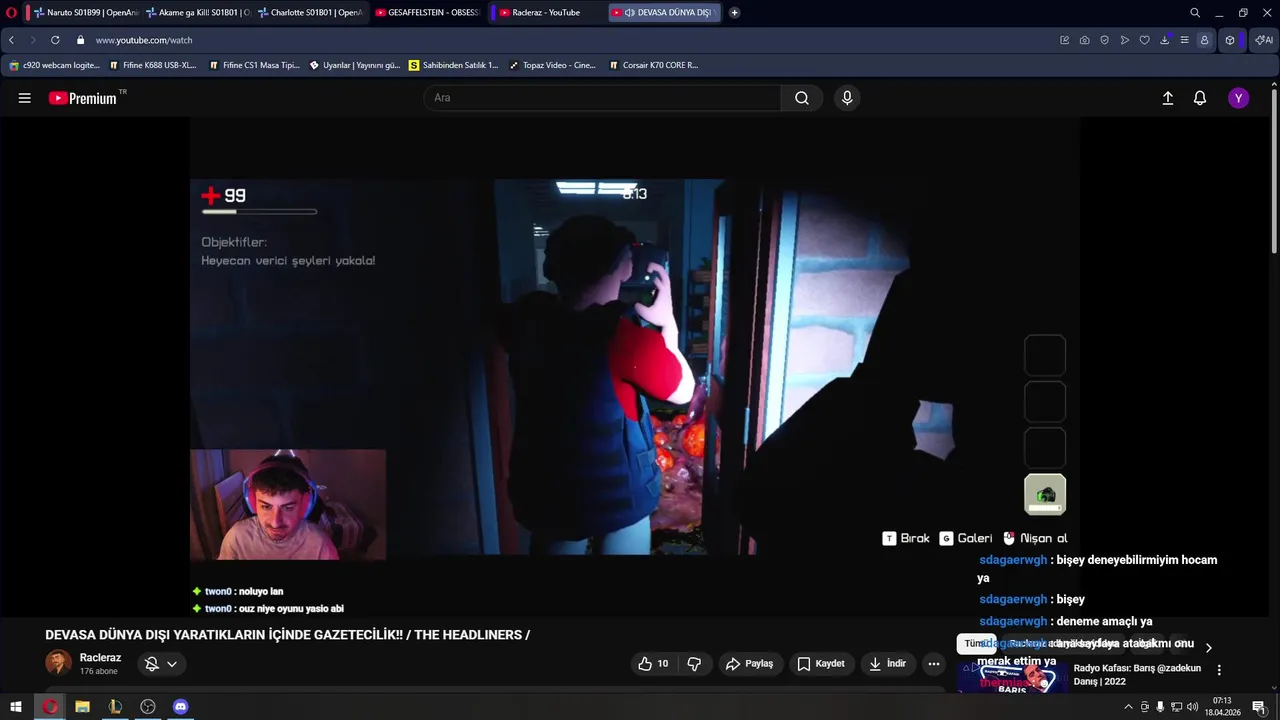Open c920 webcam logite bookmark
This screenshot has height=720, width=1280.
pos(55,65)
